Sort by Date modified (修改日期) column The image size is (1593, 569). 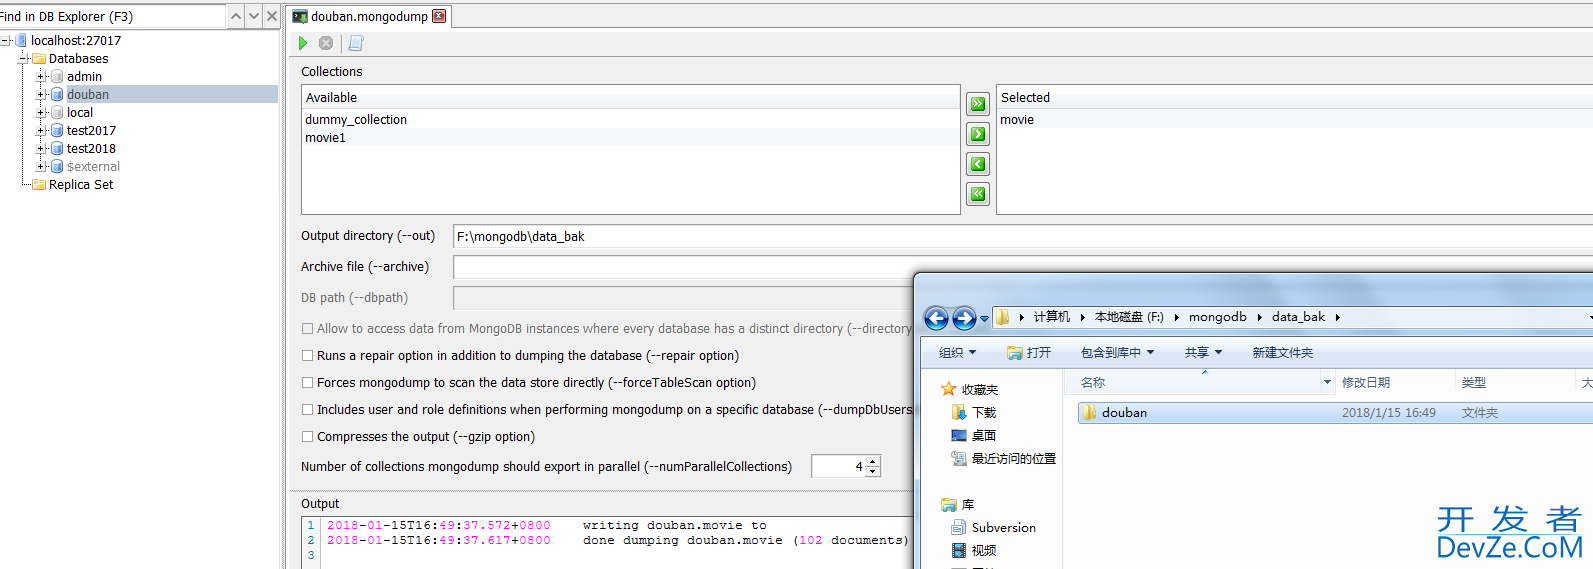pyautogui.click(x=1395, y=382)
